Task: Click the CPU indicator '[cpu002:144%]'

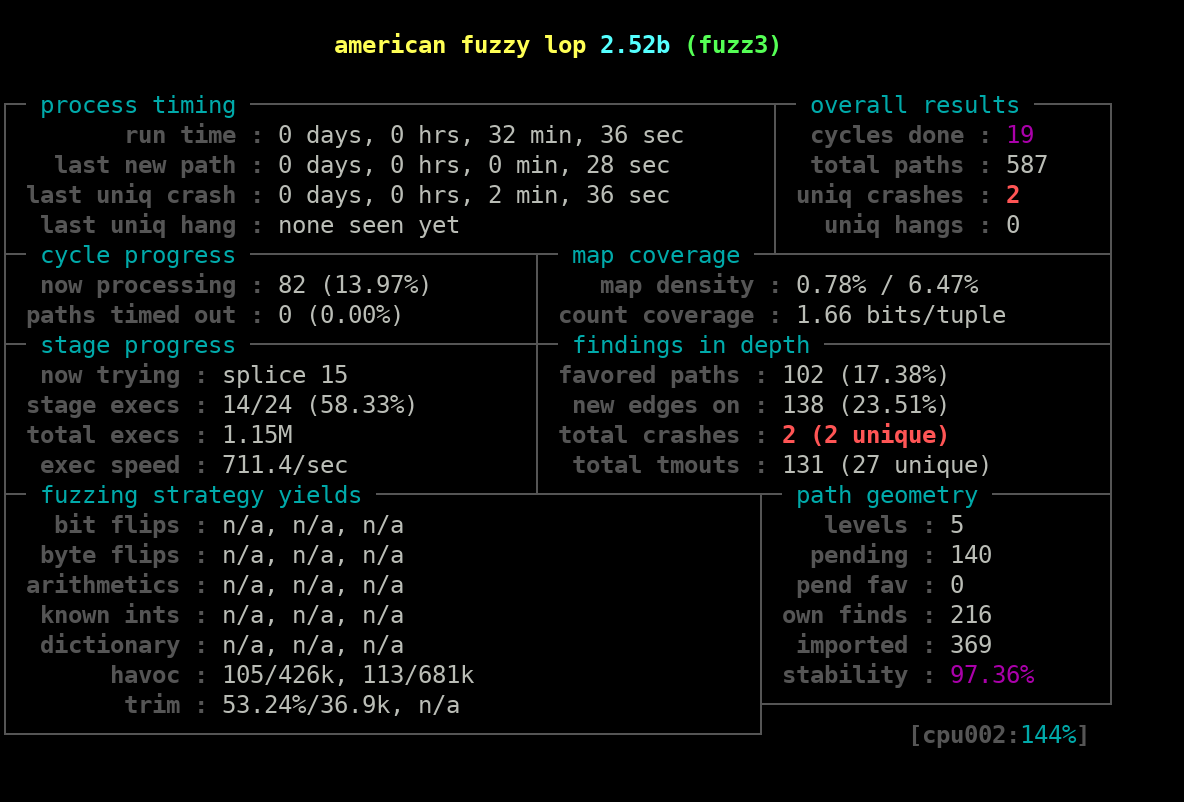Action: (998, 735)
